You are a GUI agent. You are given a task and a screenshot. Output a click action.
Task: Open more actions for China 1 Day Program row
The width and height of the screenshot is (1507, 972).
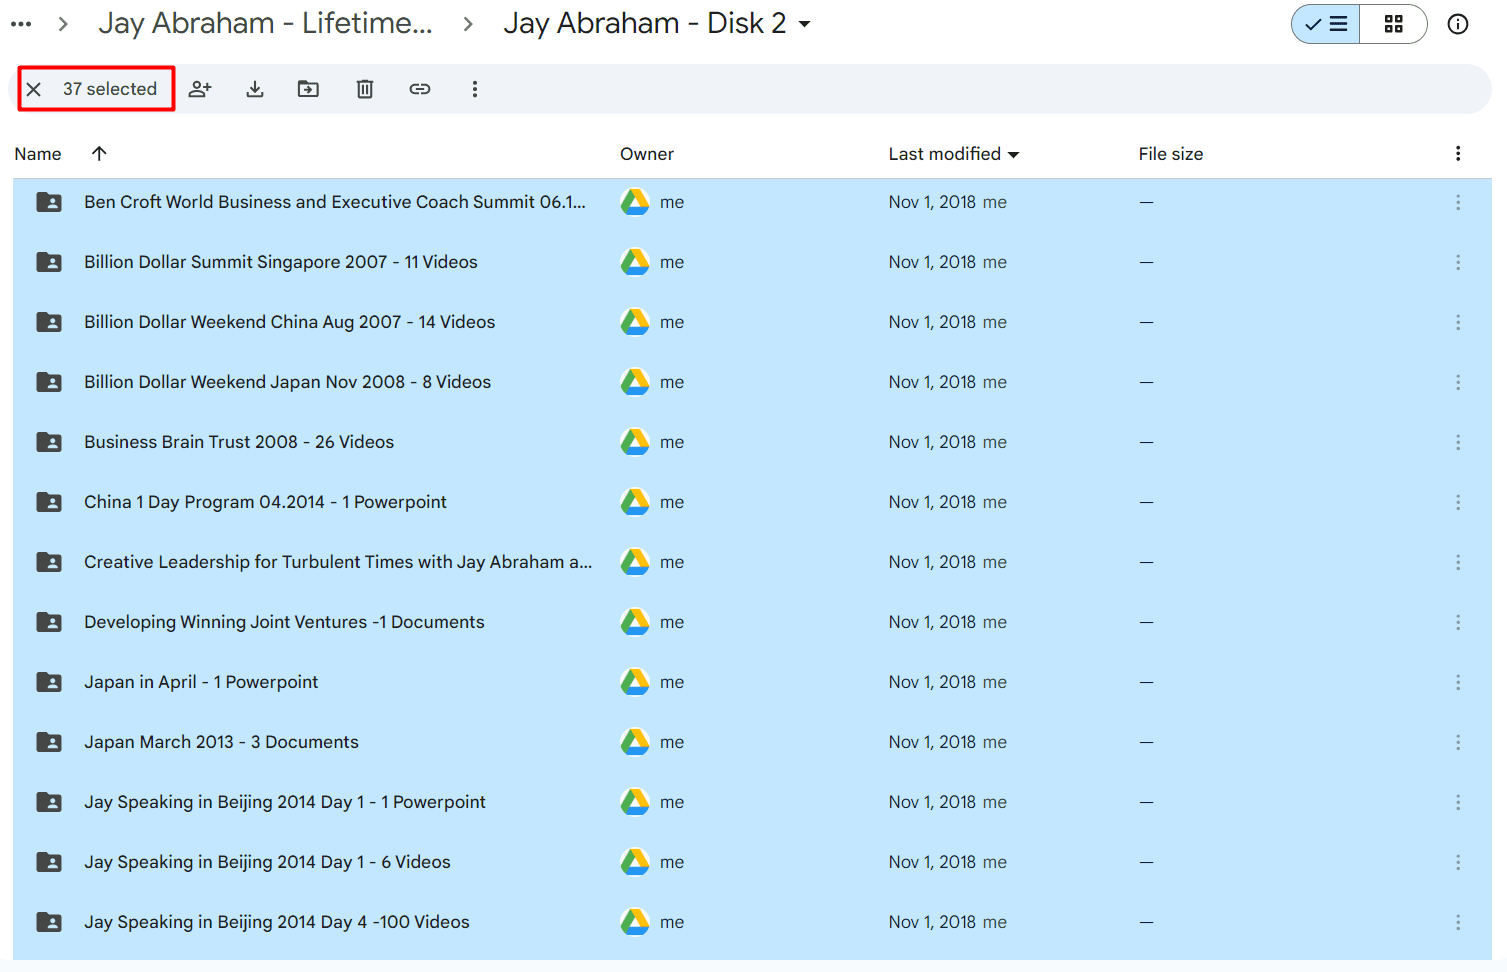1458,502
